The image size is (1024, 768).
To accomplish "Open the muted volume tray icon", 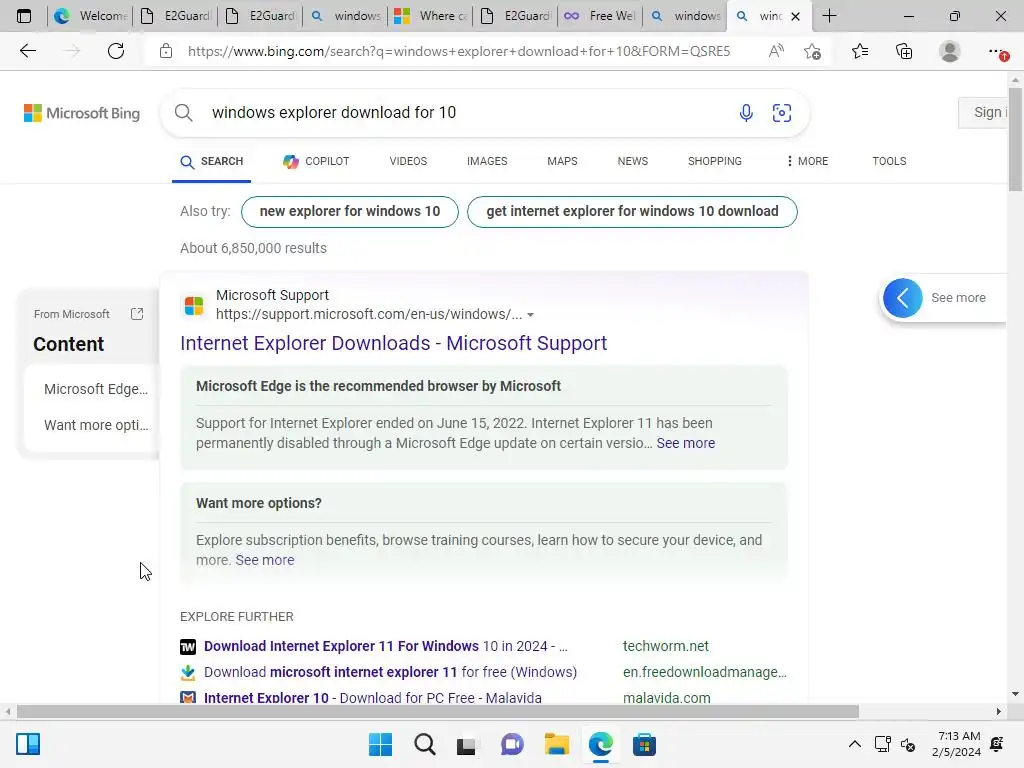I will [x=908, y=744].
